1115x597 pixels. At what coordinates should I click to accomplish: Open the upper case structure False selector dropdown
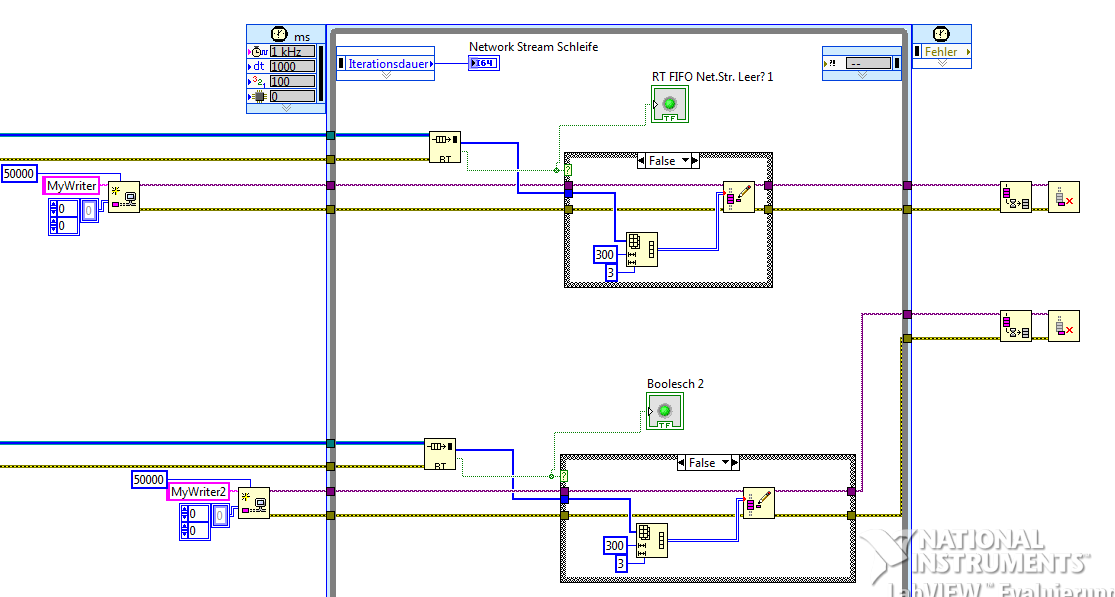coord(685,161)
